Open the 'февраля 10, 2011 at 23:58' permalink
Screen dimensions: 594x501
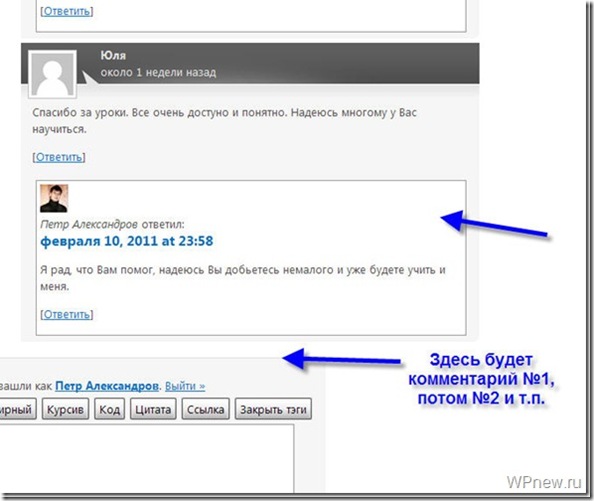[127, 241]
